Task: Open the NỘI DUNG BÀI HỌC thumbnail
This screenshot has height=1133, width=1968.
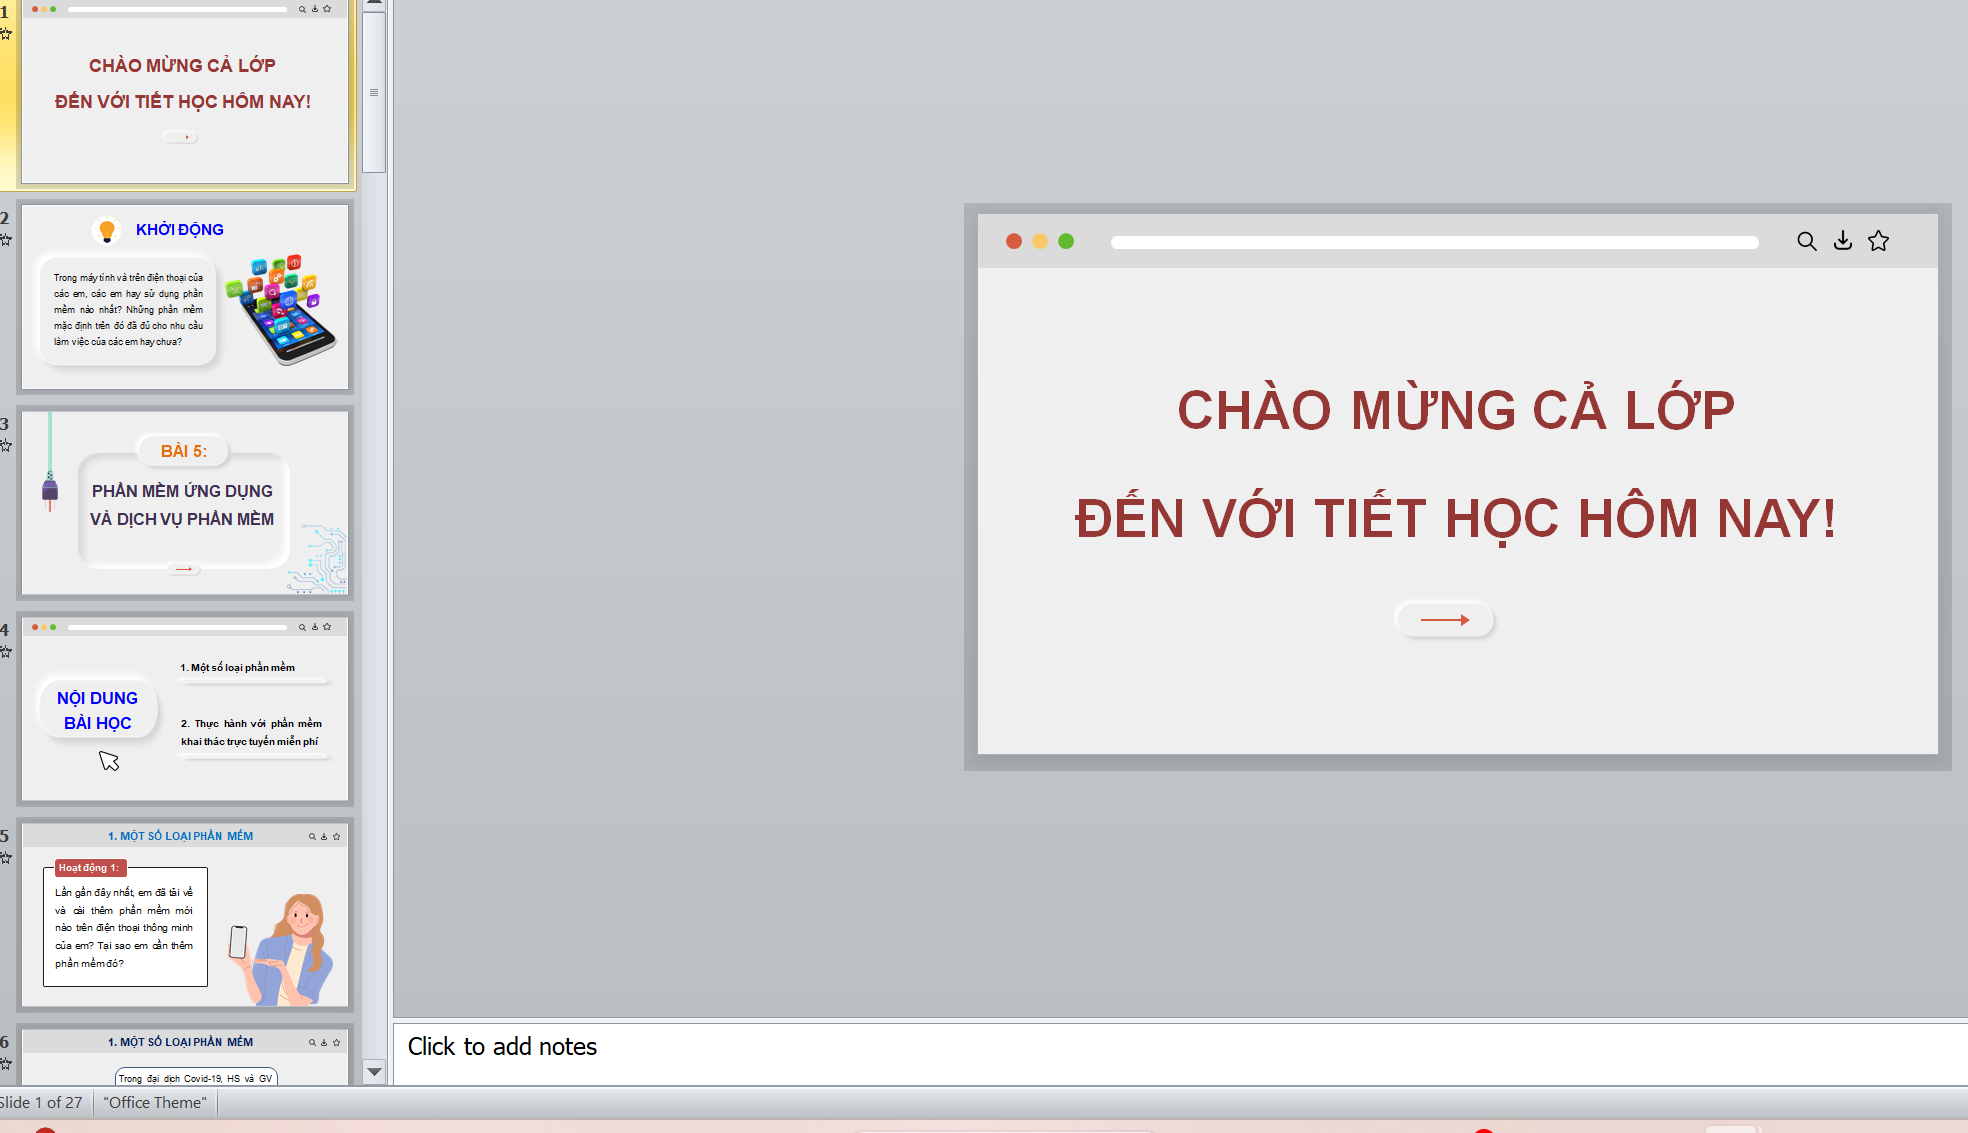Action: (x=185, y=709)
